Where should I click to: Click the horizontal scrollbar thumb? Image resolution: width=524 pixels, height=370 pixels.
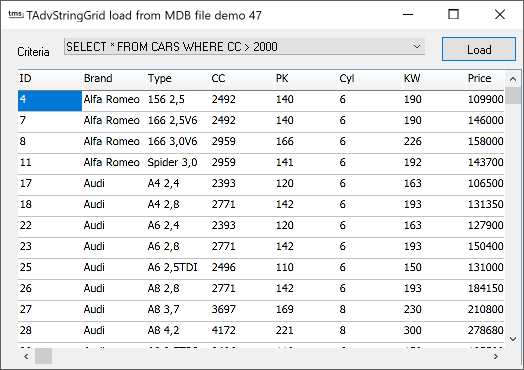43,356
